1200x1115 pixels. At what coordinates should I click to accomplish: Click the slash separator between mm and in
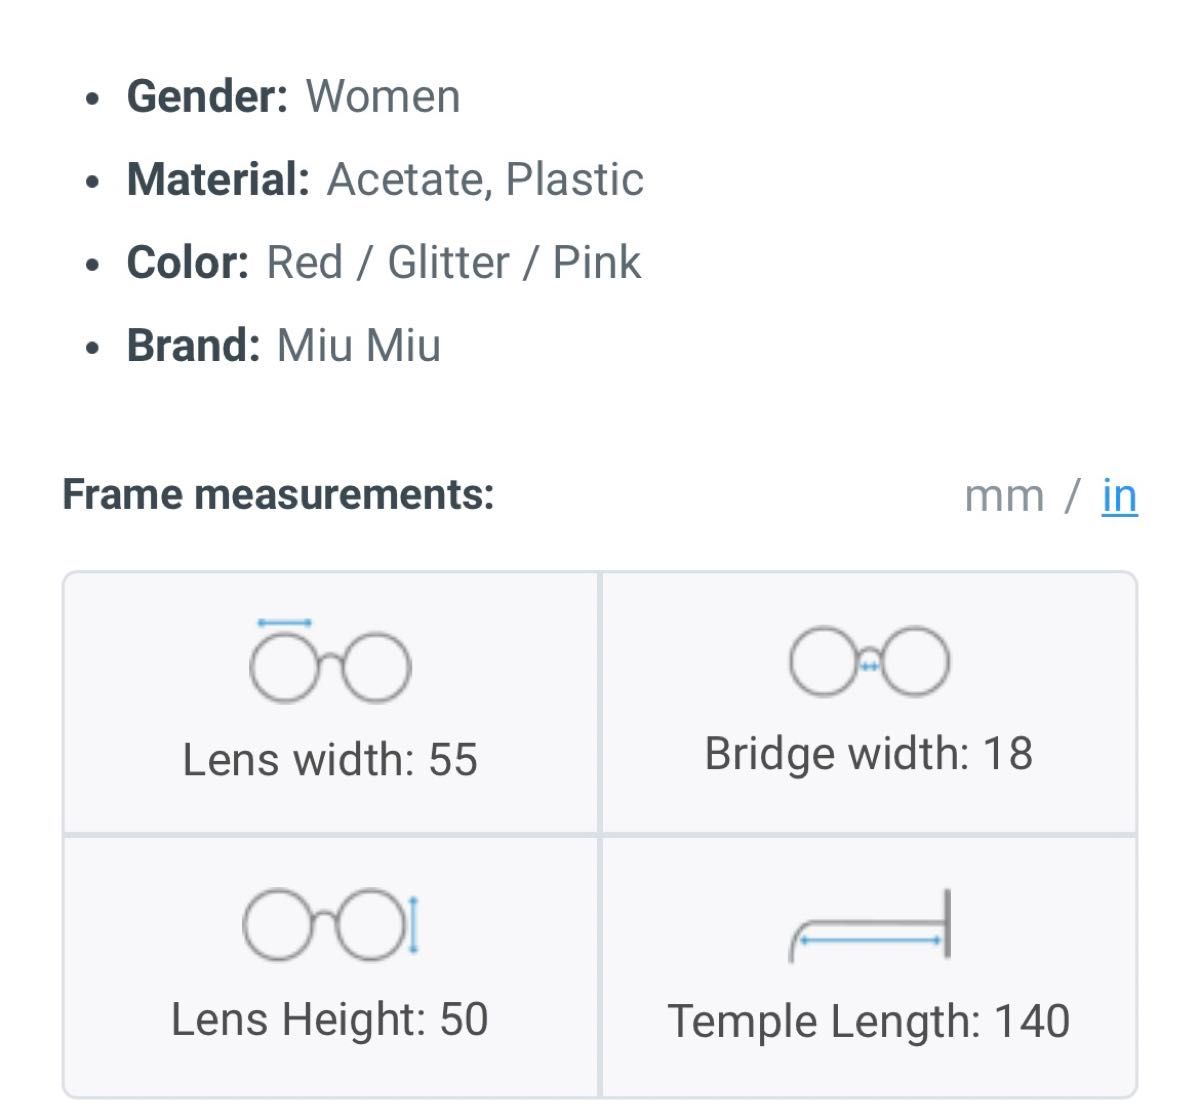[x=1072, y=496]
